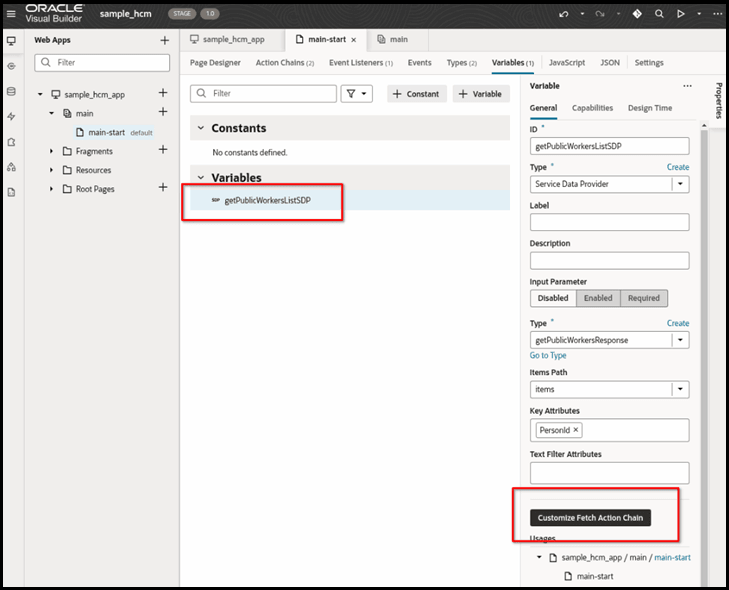Click plus icon next to main flow
Image resolution: width=729 pixels, height=590 pixels.
coord(163,112)
